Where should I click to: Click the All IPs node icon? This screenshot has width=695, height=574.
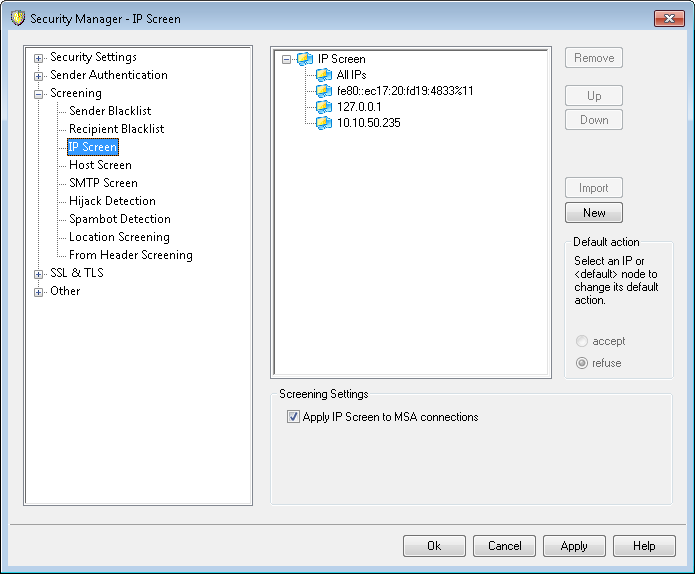(324, 75)
